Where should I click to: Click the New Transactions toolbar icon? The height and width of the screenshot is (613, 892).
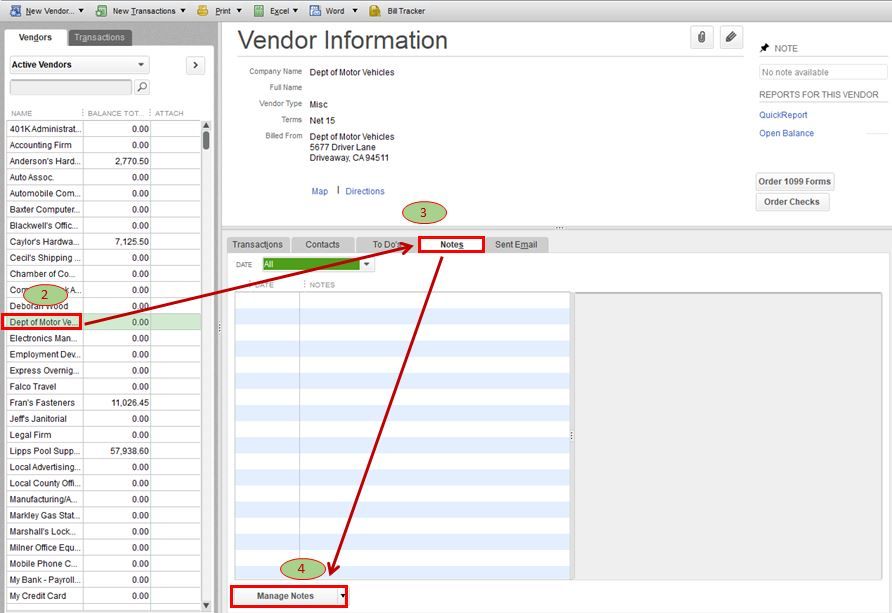click(101, 11)
